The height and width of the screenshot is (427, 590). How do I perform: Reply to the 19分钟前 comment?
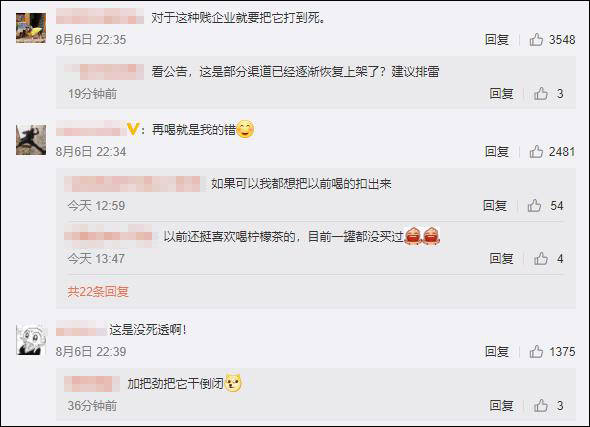tap(501, 93)
